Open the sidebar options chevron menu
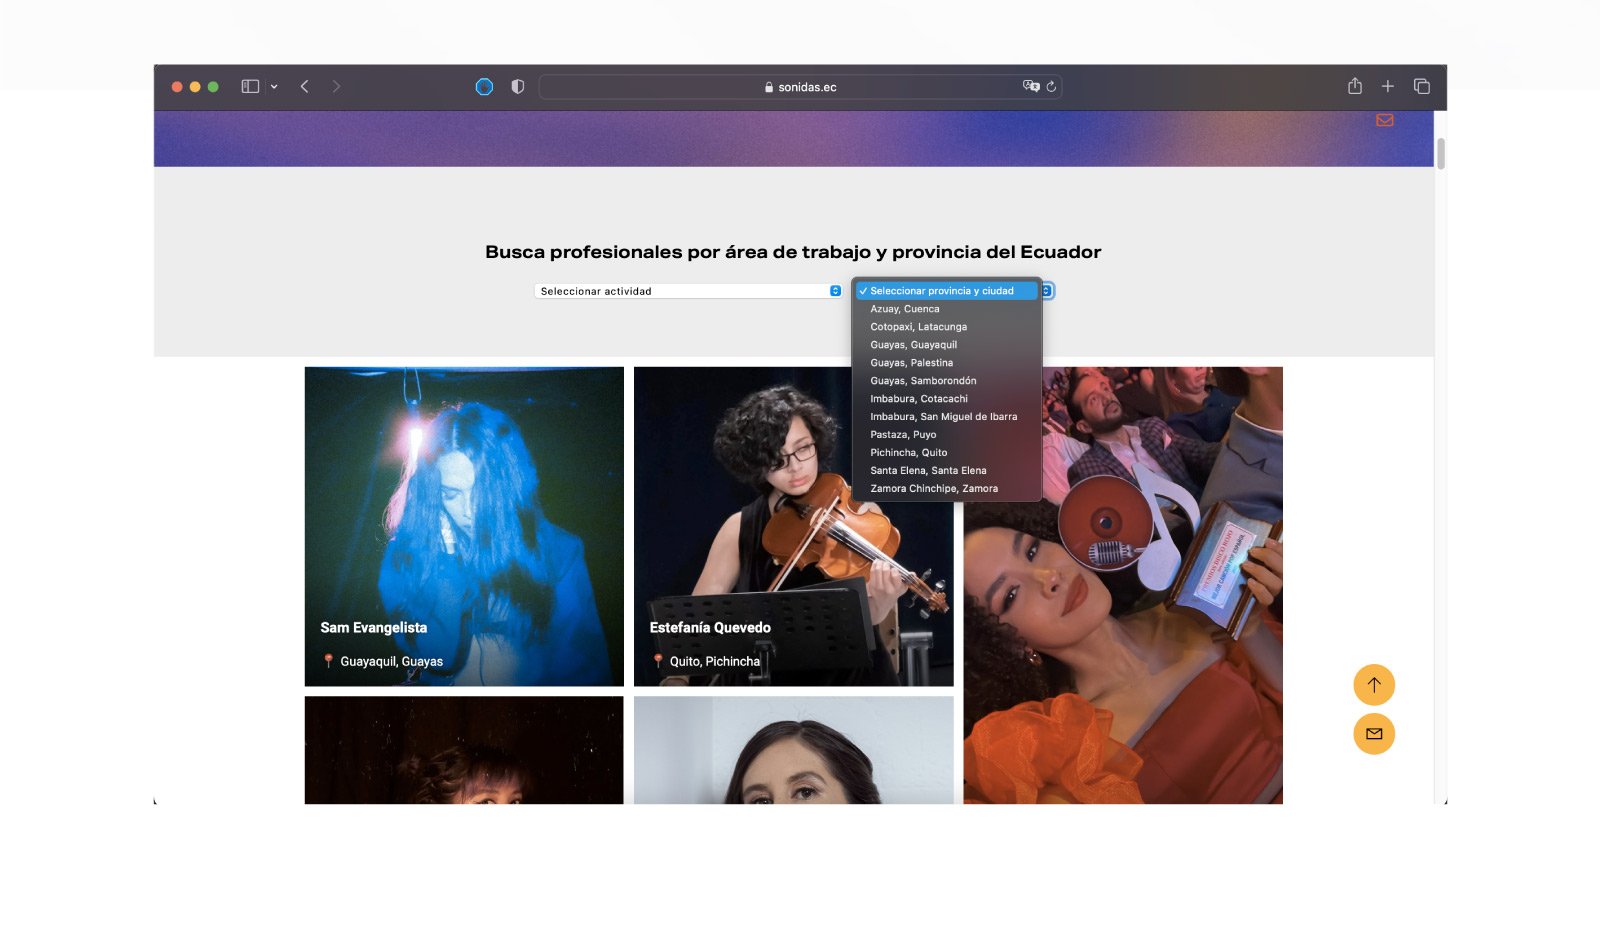Image resolution: width=1600 pixels, height=944 pixels. coord(274,87)
